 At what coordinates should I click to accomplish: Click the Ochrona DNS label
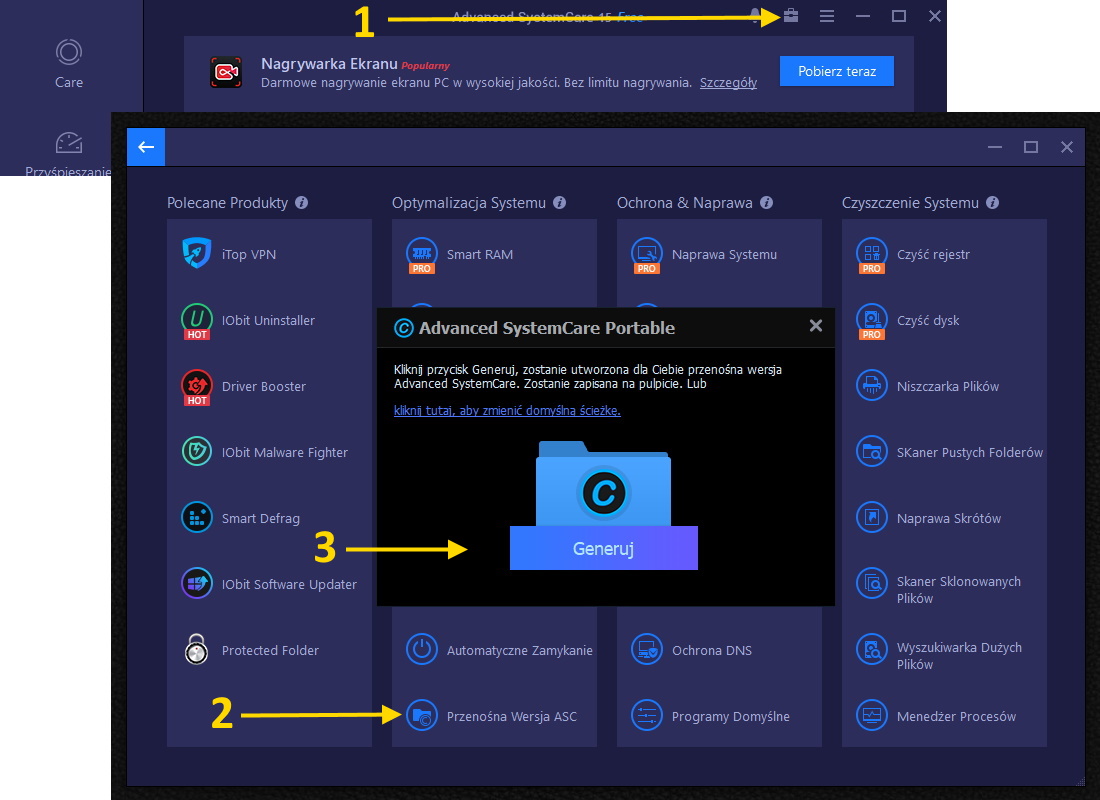coord(711,651)
